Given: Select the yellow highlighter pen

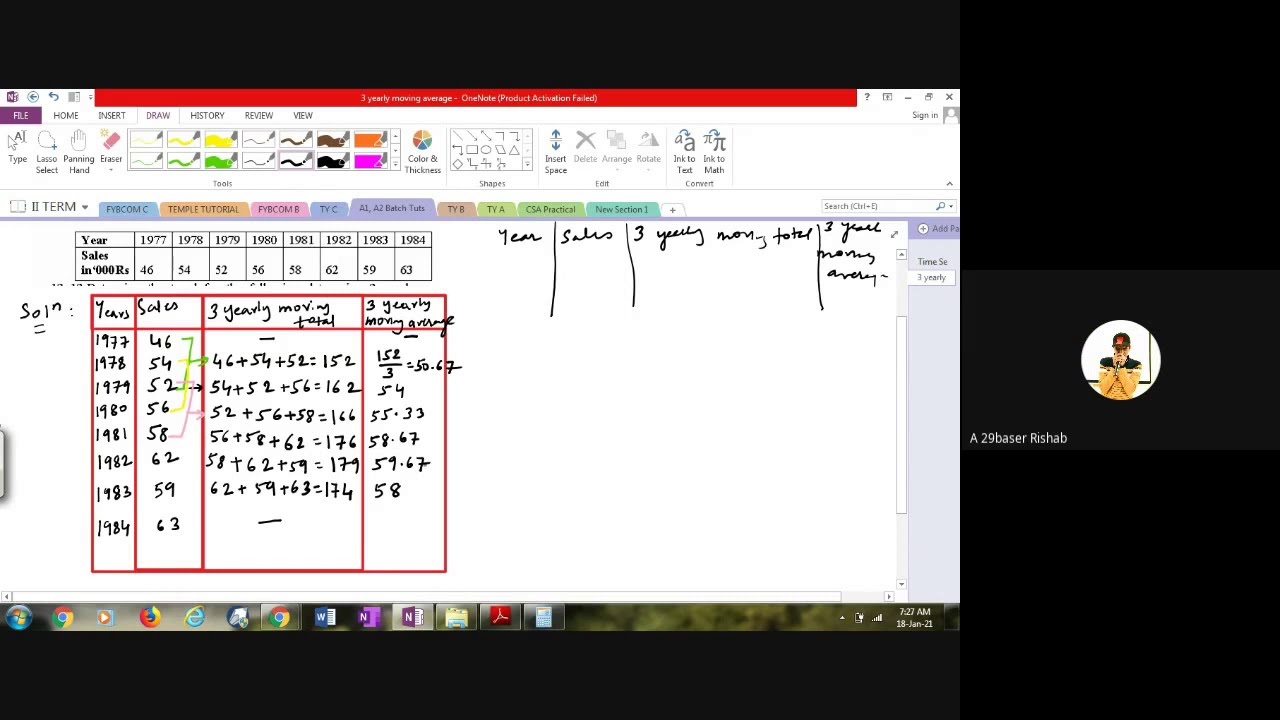Looking at the screenshot, I should [x=220, y=141].
